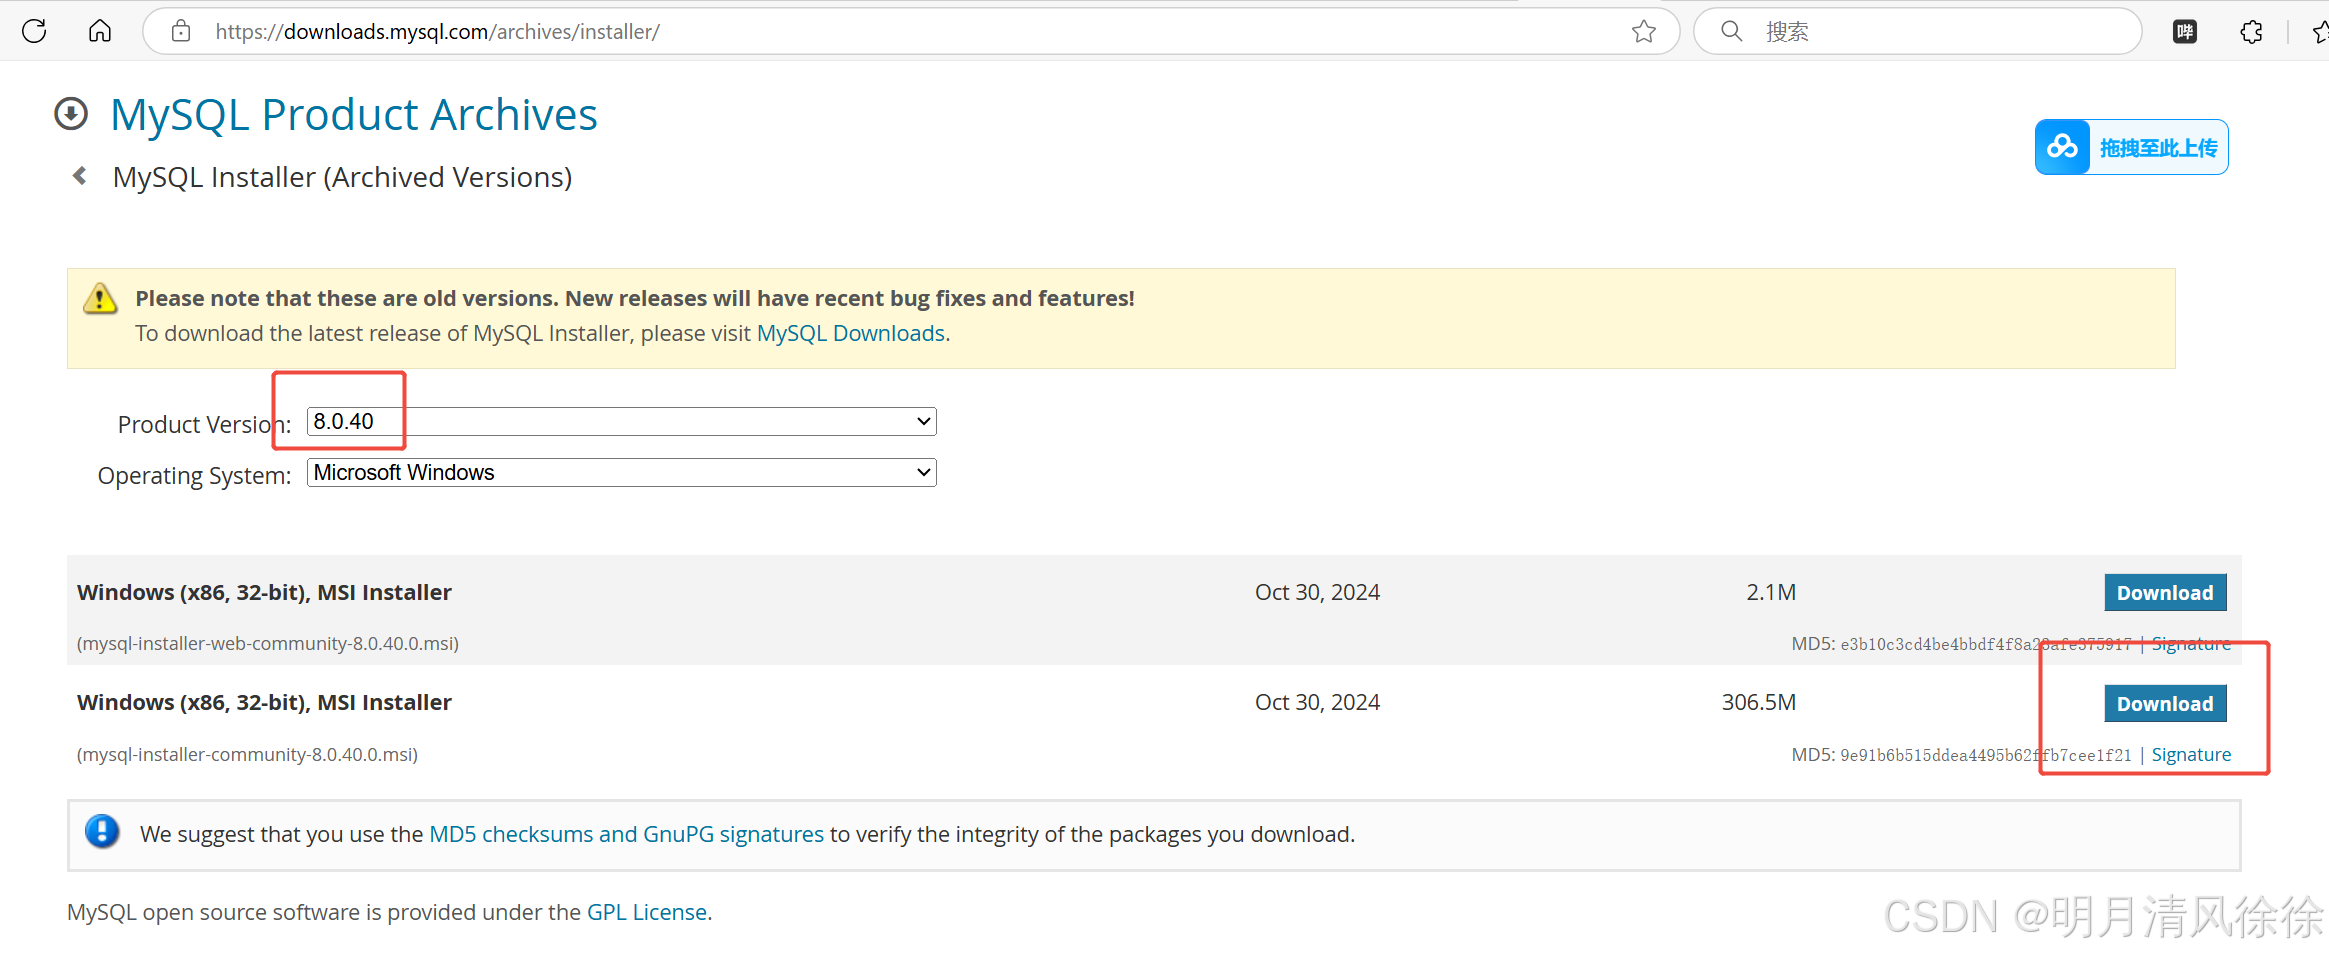Image resolution: width=2329 pixels, height=955 pixels.
Task: Click the MySQL Product Archives heading
Action: [354, 114]
